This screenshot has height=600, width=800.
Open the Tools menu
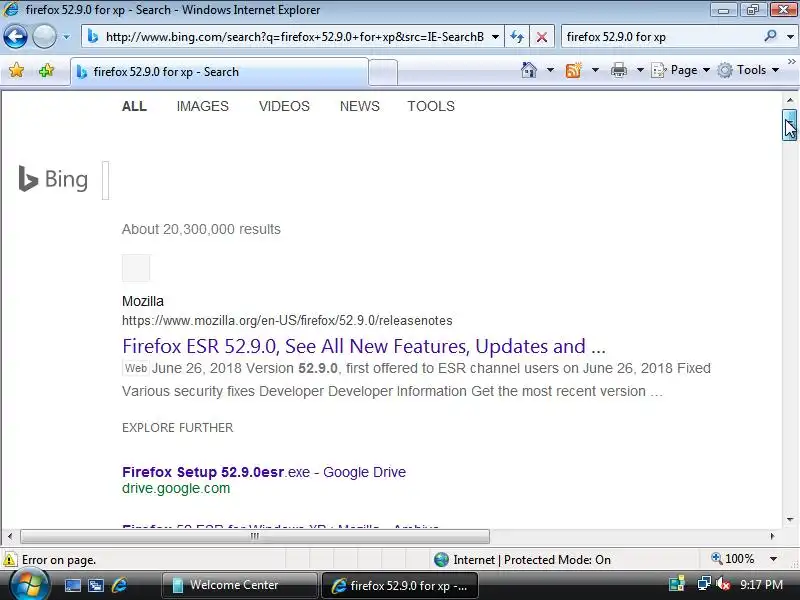tap(748, 70)
